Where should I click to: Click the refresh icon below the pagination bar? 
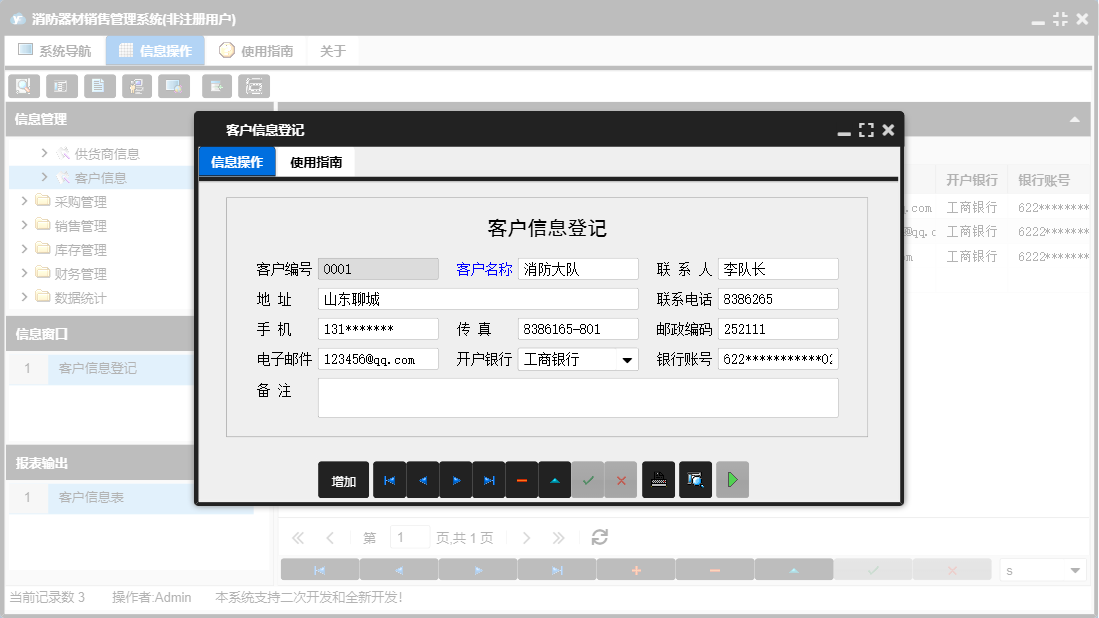(x=599, y=537)
